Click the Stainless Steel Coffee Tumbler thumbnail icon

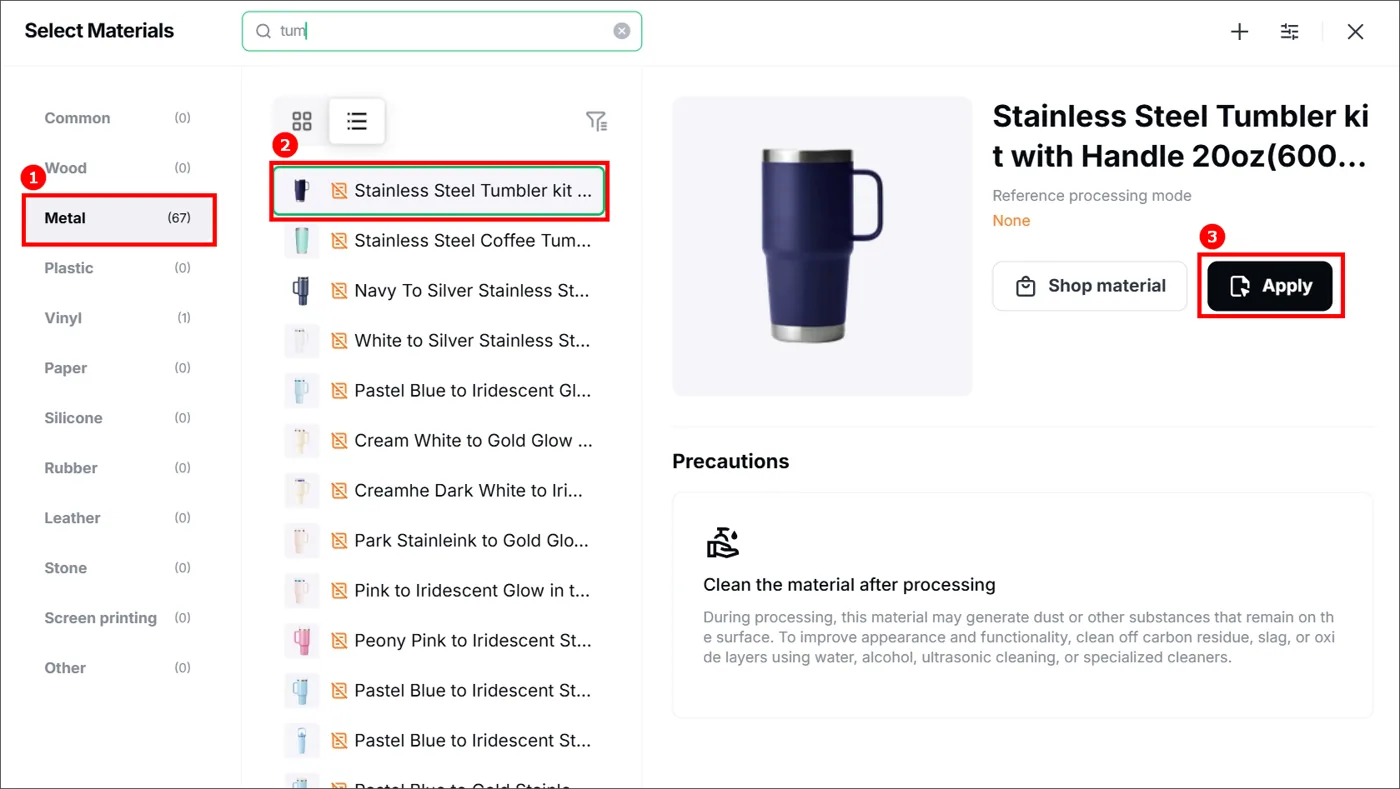(301, 240)
